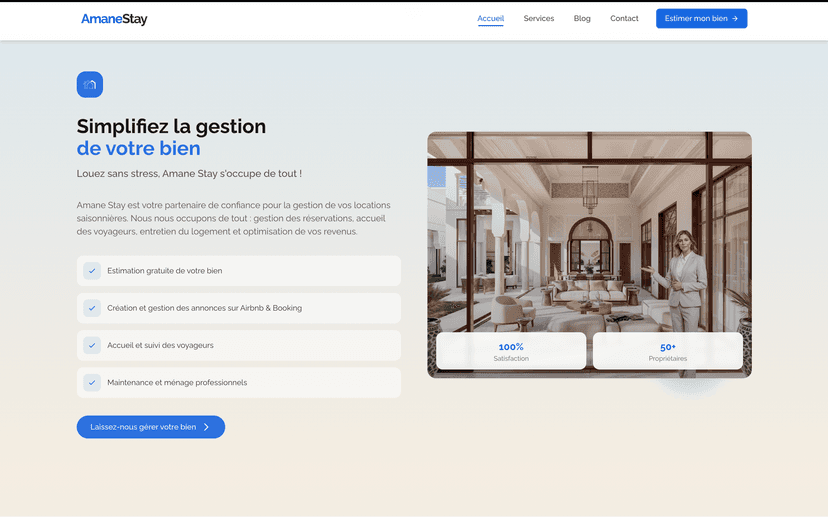The height and width of the screenshot is (522, 828).
Task: Open the Blog page link
Action: 582,18
